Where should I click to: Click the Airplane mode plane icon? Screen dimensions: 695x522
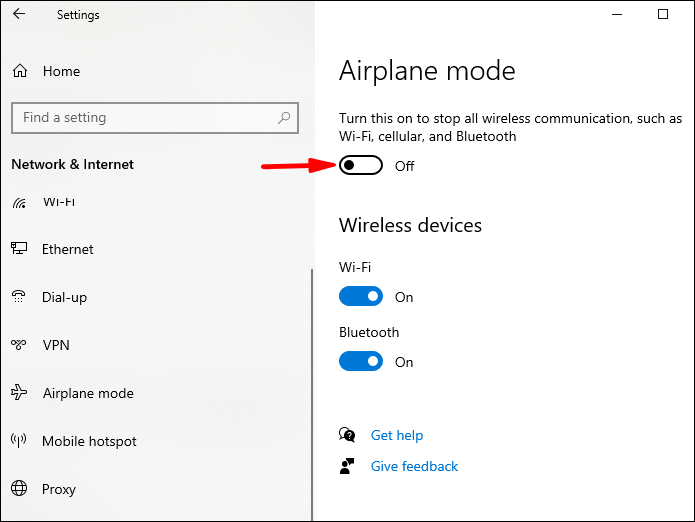19,393
